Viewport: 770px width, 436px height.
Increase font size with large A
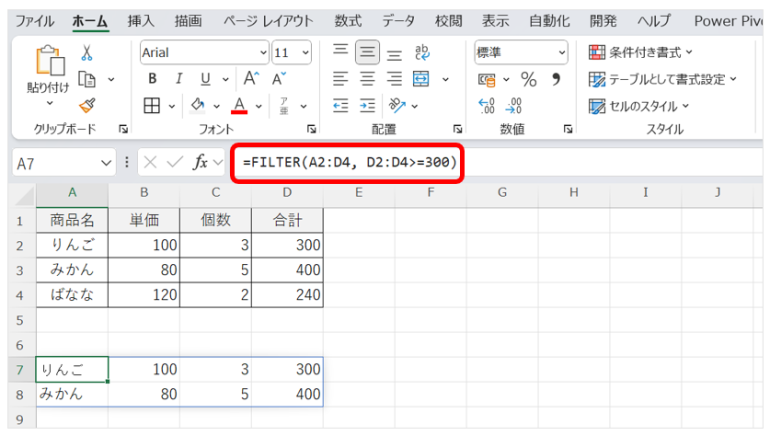click(x=251, y=79)
